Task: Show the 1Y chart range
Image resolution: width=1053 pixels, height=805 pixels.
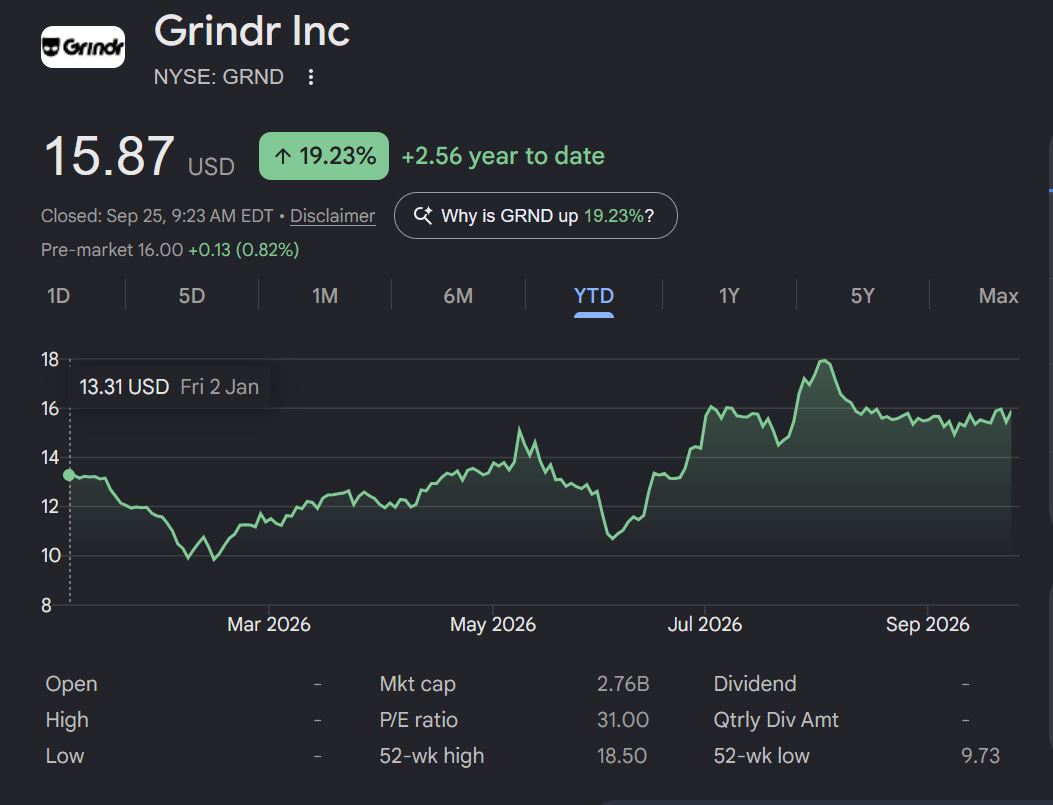Action: tap(729, 295)
